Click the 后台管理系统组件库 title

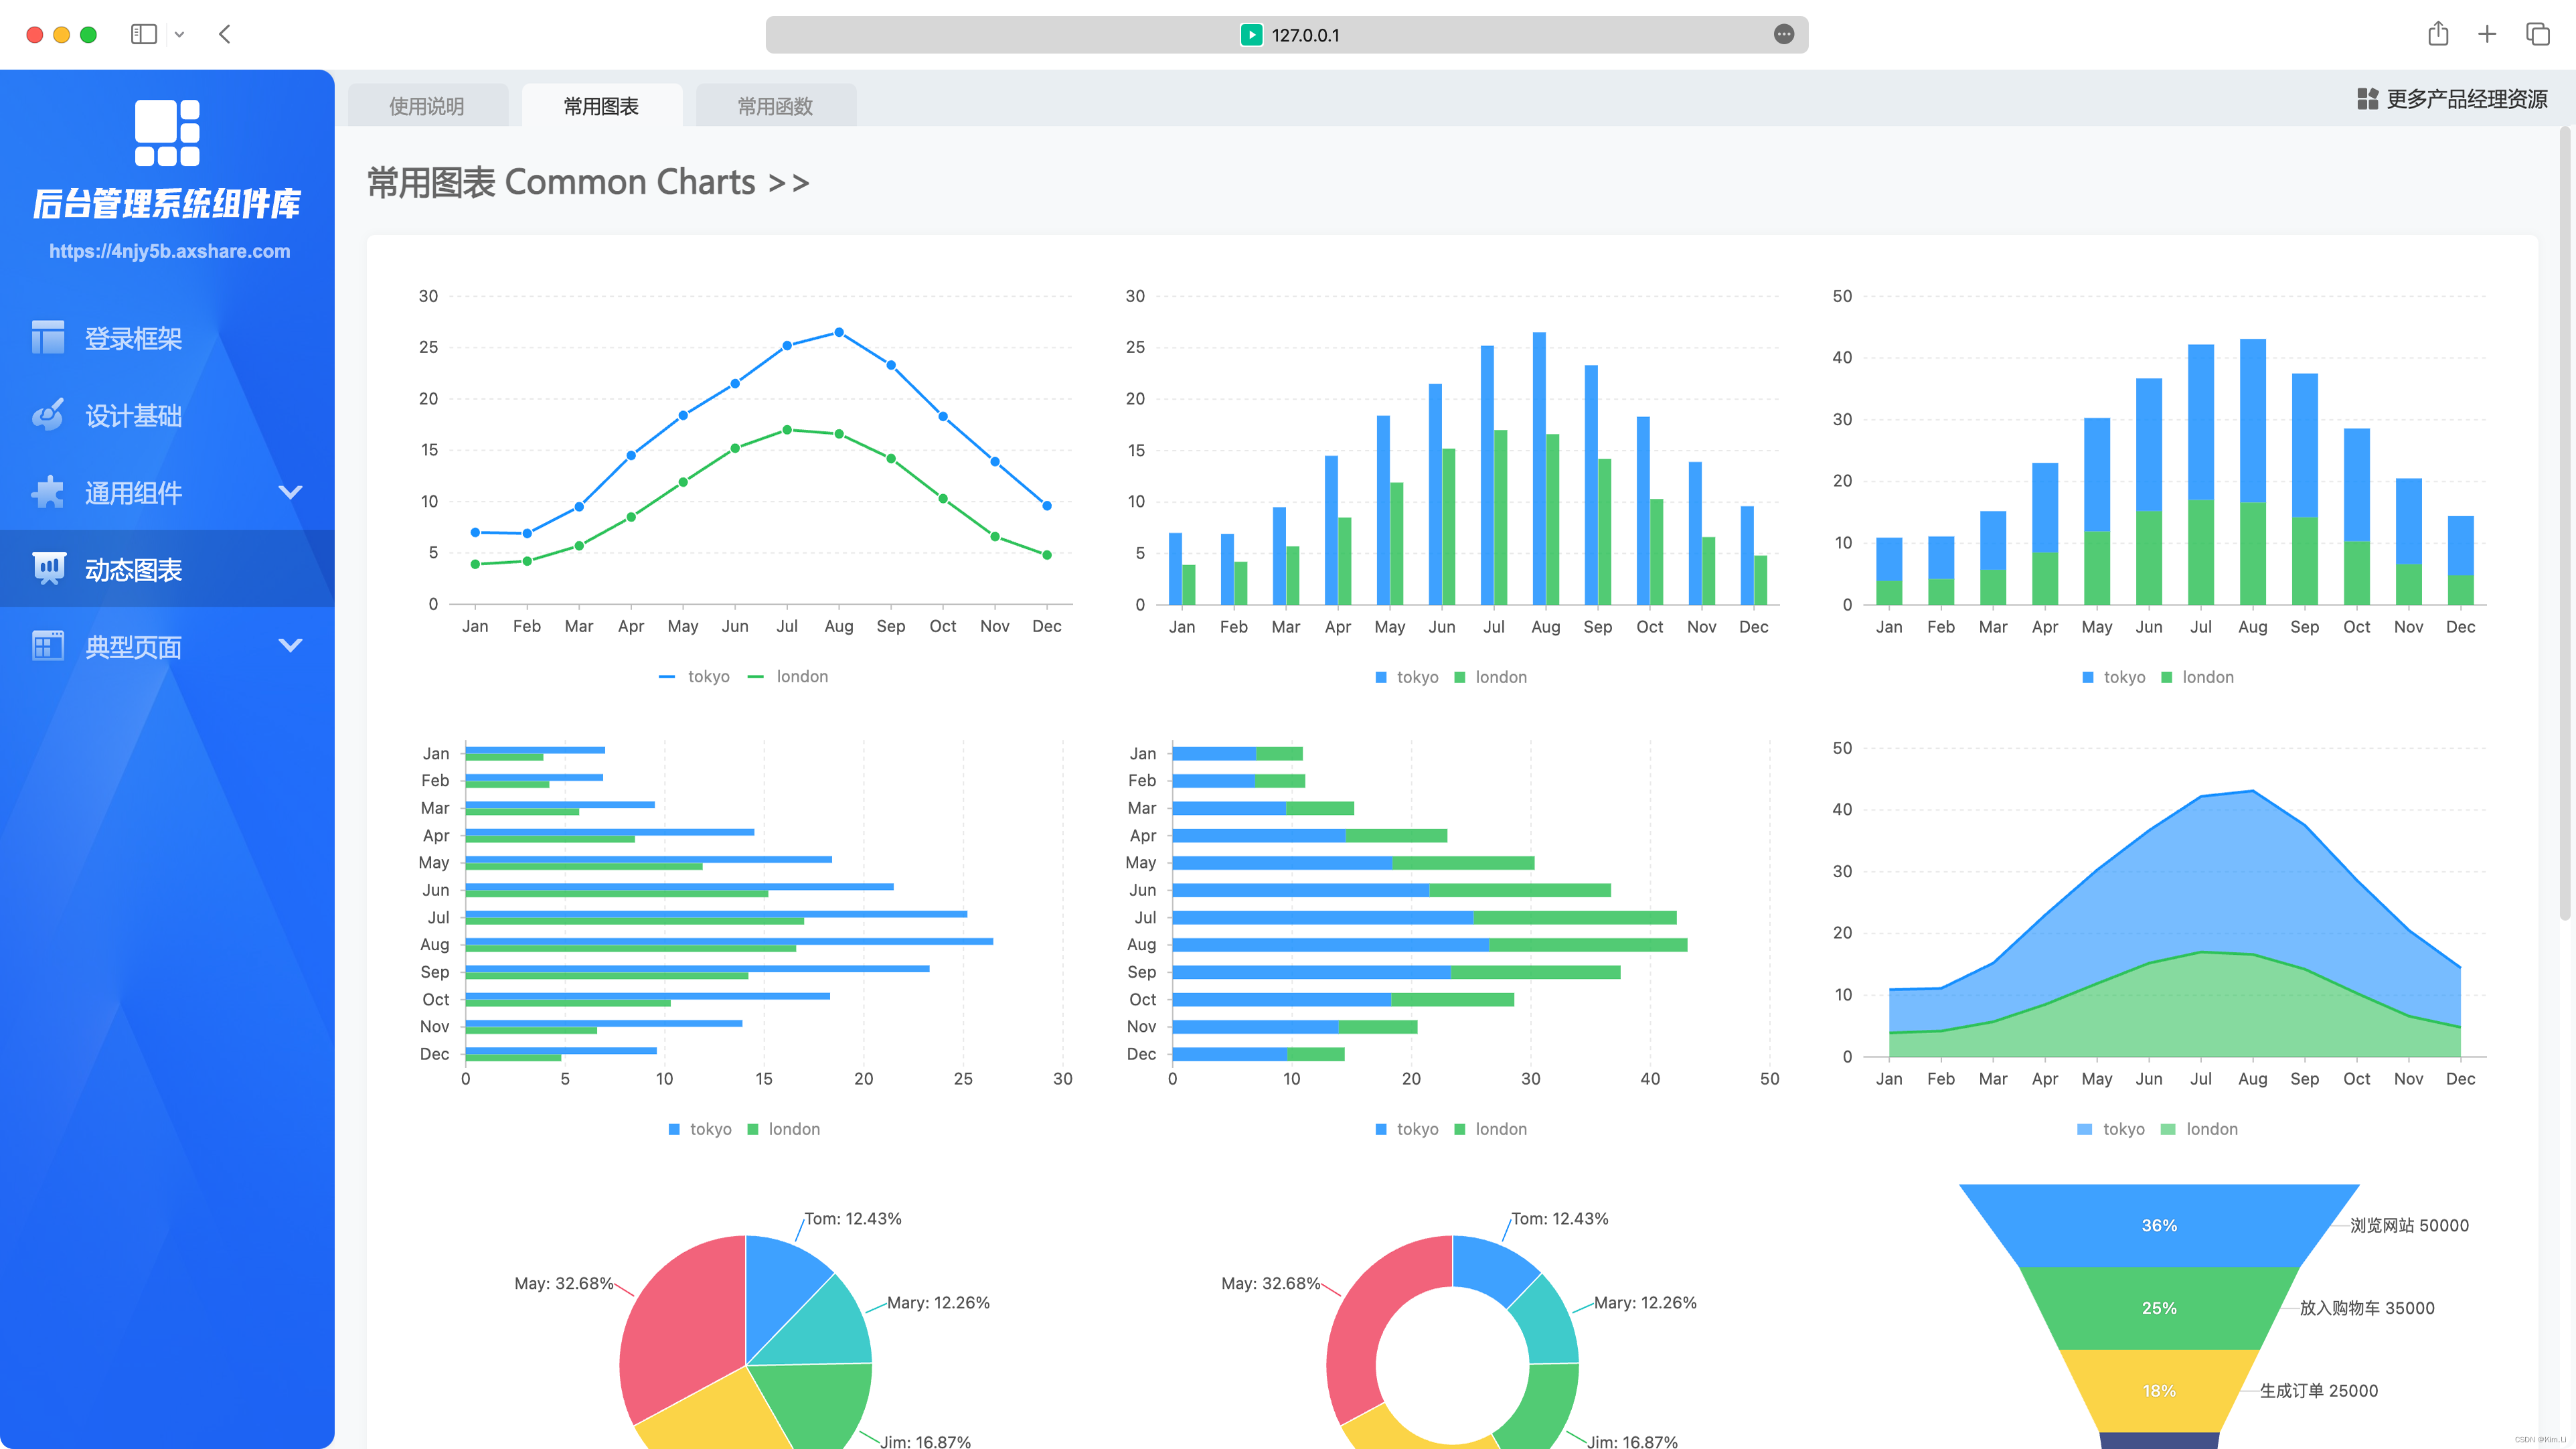coord(167,203)
